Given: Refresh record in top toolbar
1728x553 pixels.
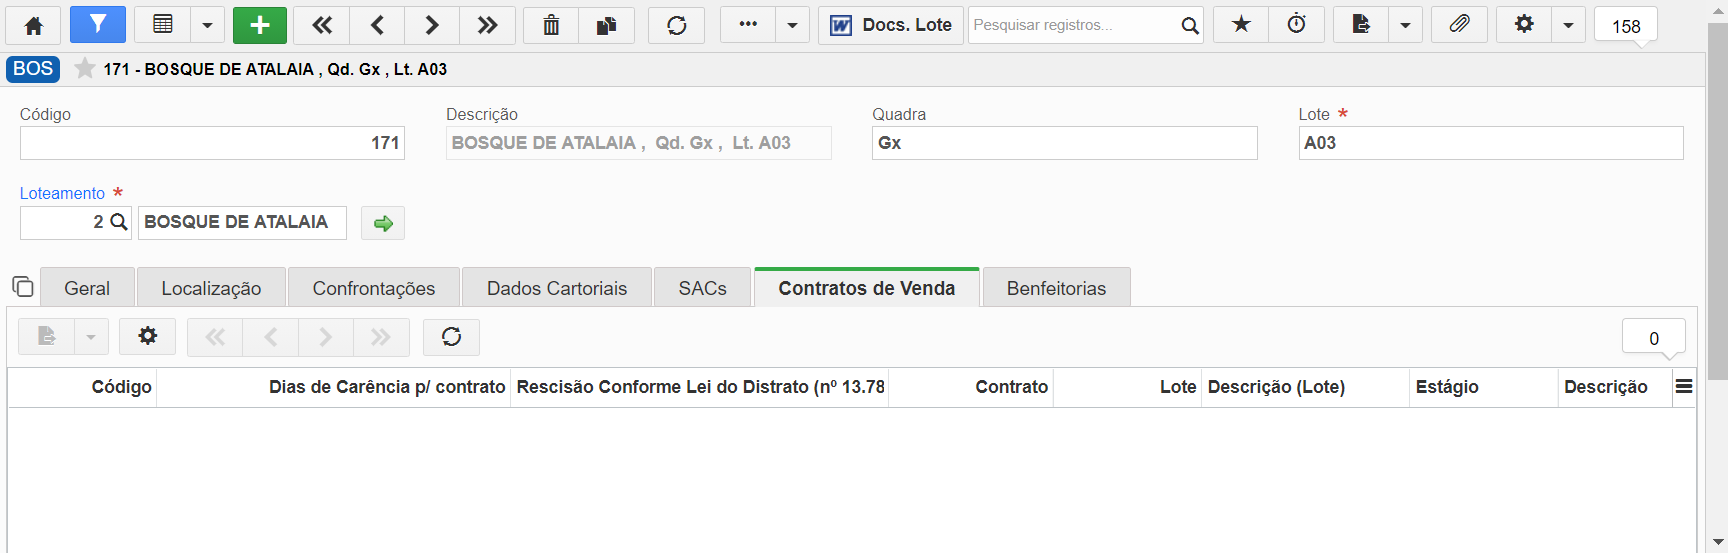Looking at the screenshot, I should point(677,25).
